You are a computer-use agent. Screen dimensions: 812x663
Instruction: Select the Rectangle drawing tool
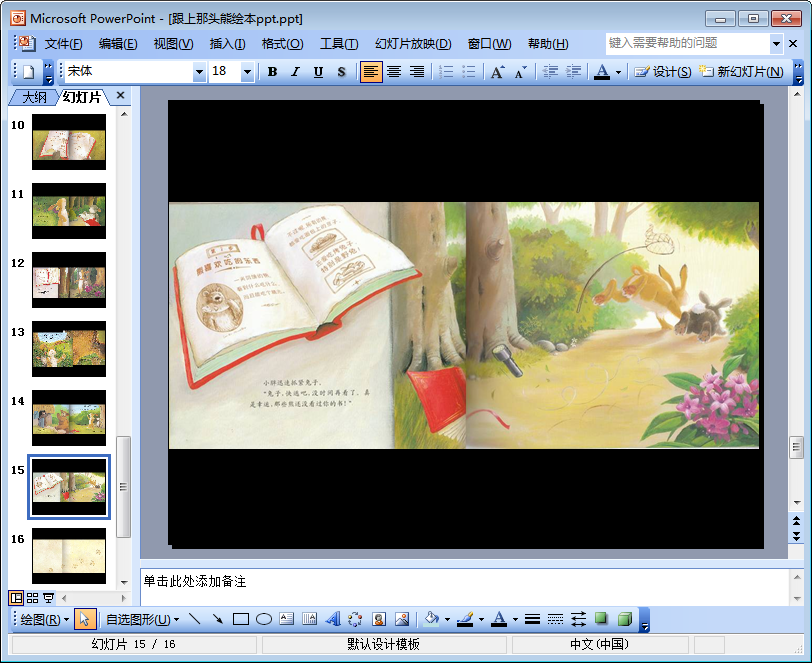[x=241, y=619]
